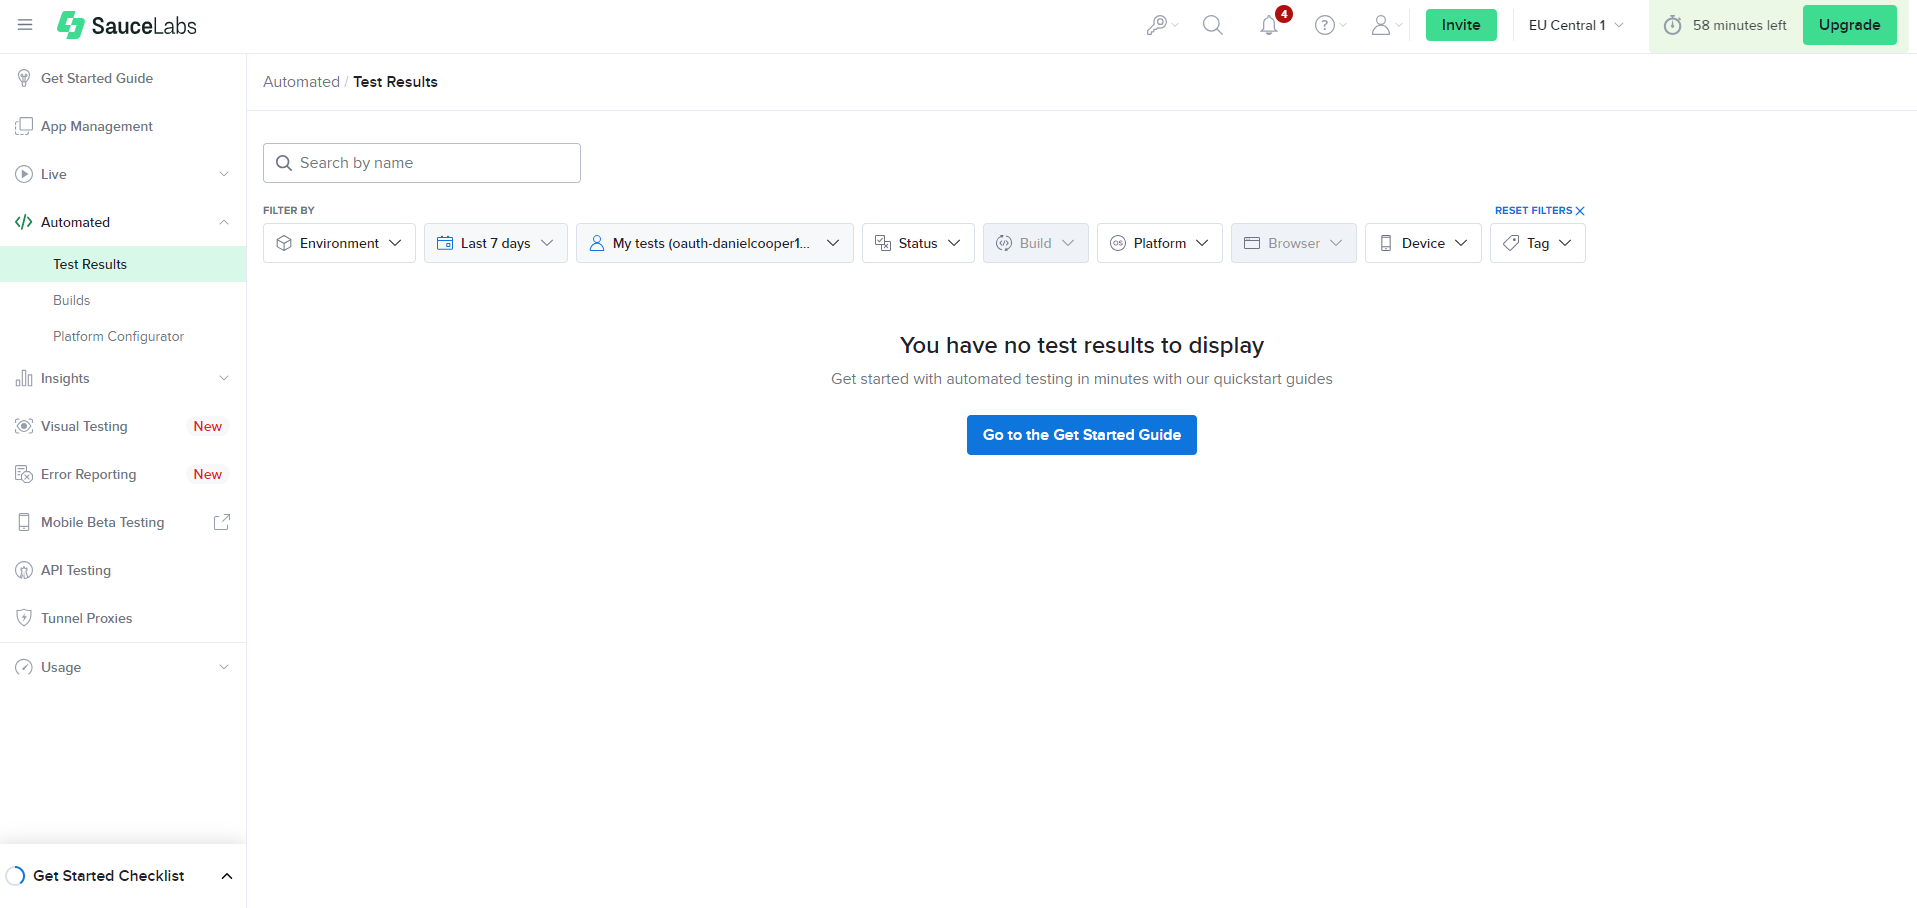Click the Mobile Beta Testing phone icon
The height and width of the screenshot is (908, 1917).
tap(24, 522)
